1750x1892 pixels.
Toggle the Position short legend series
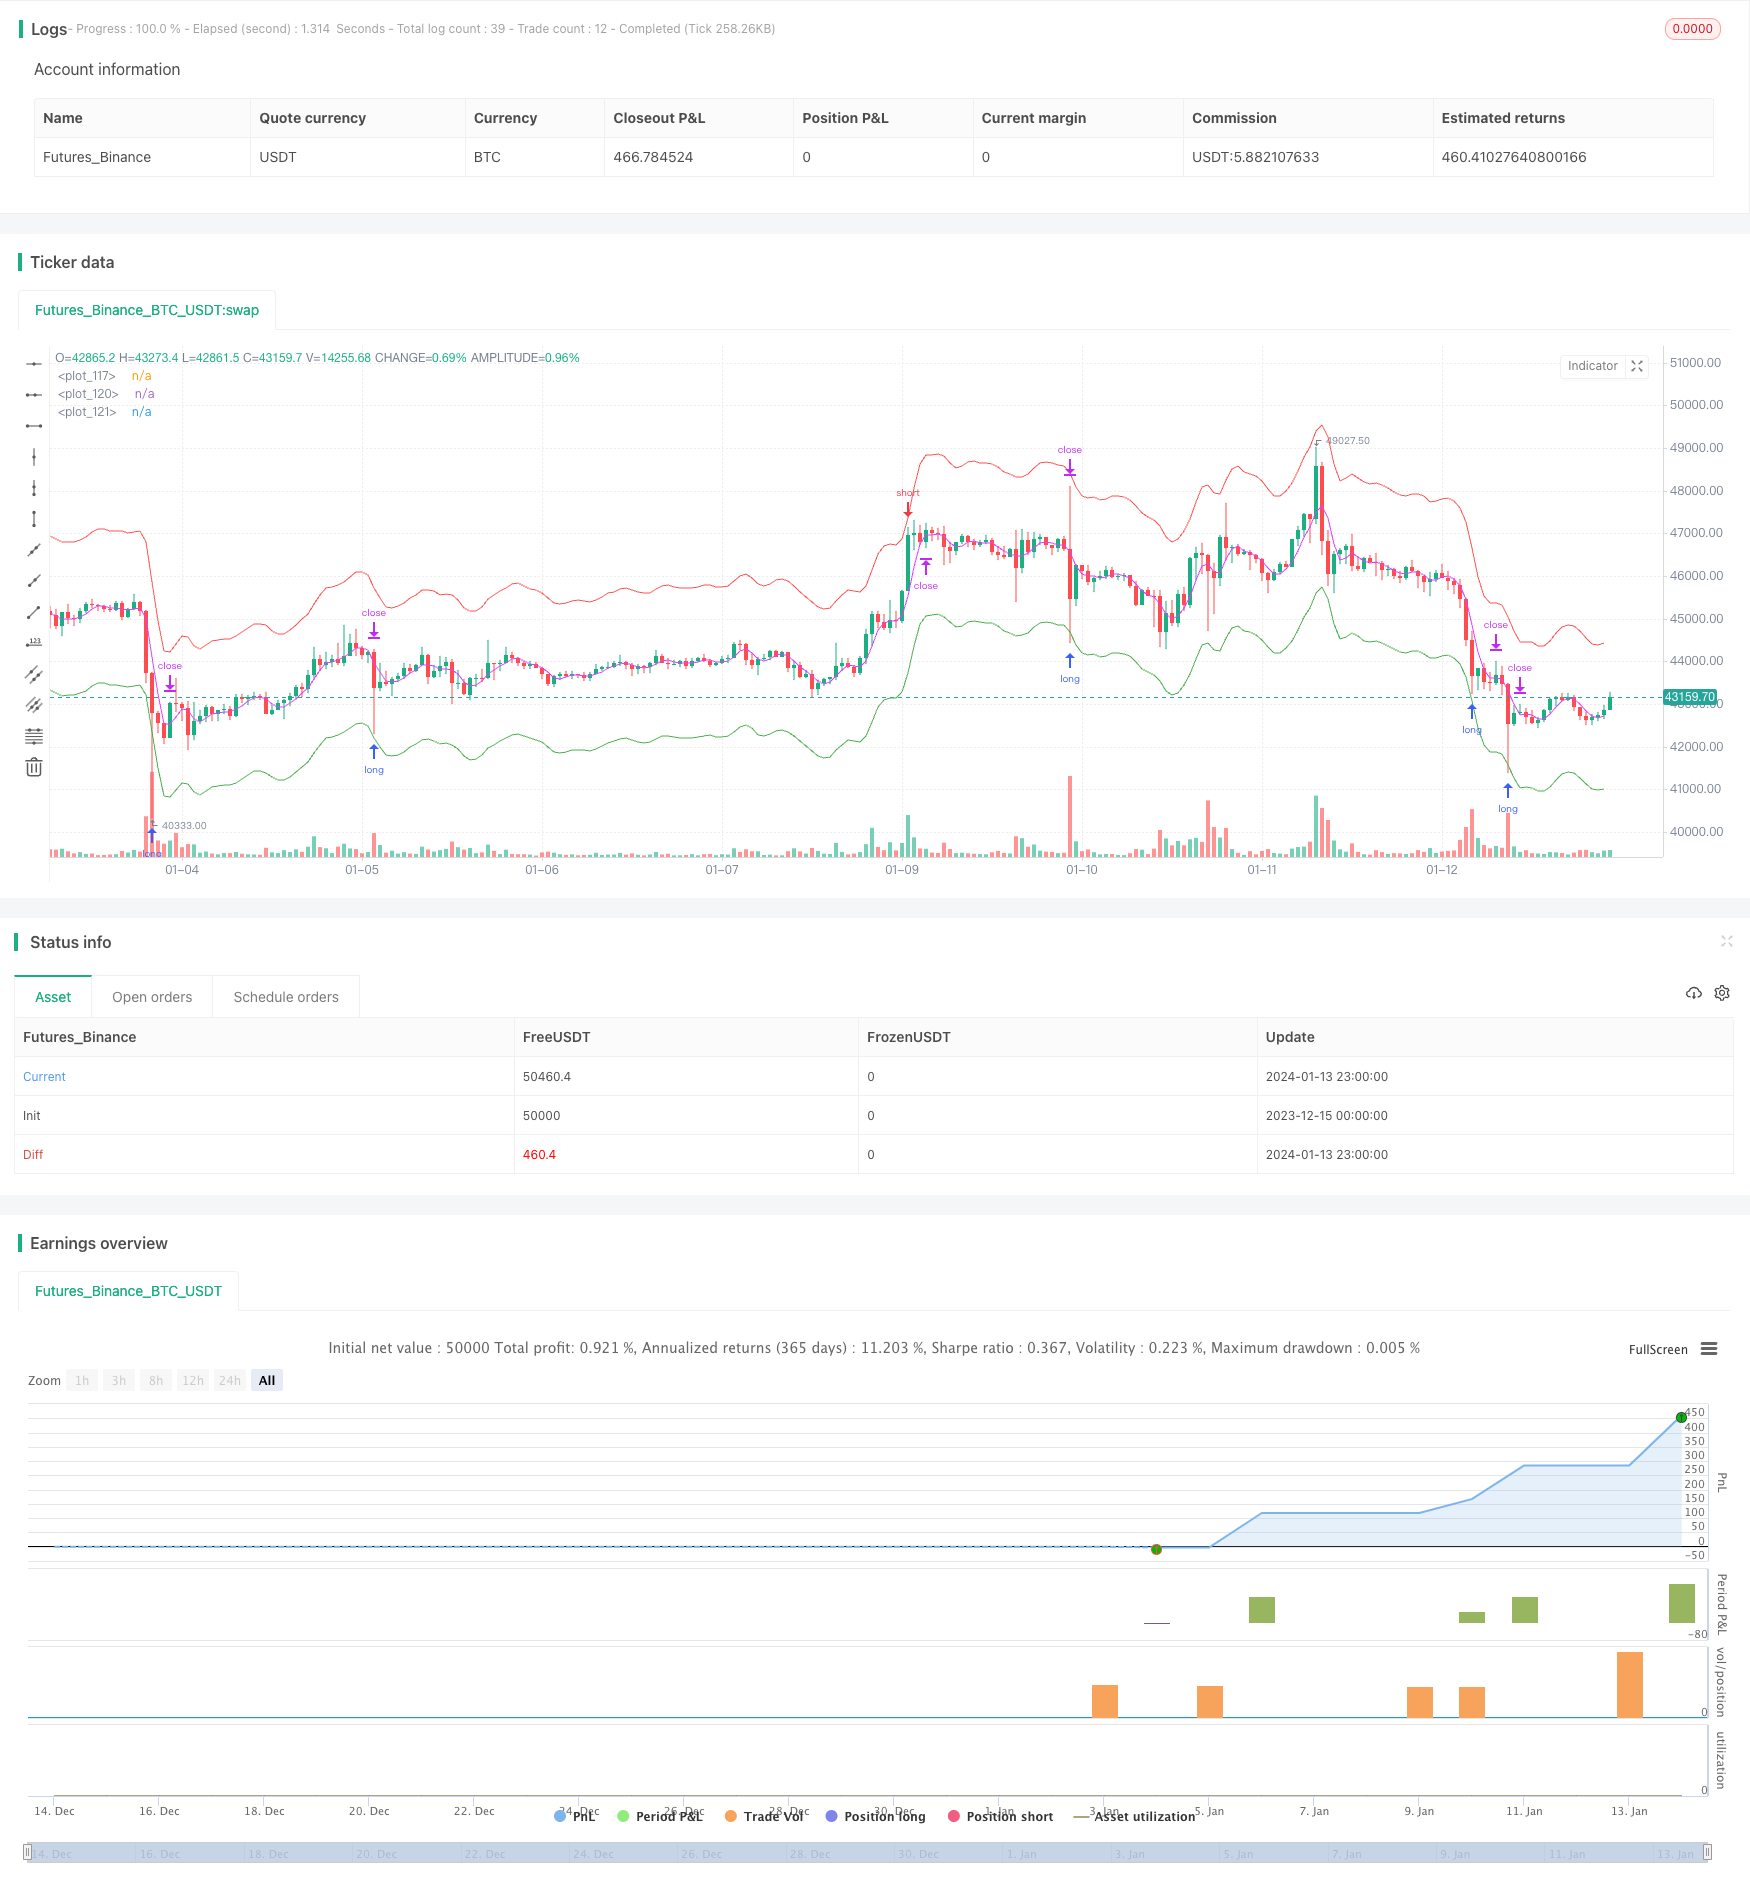tap(1000, 1816)
